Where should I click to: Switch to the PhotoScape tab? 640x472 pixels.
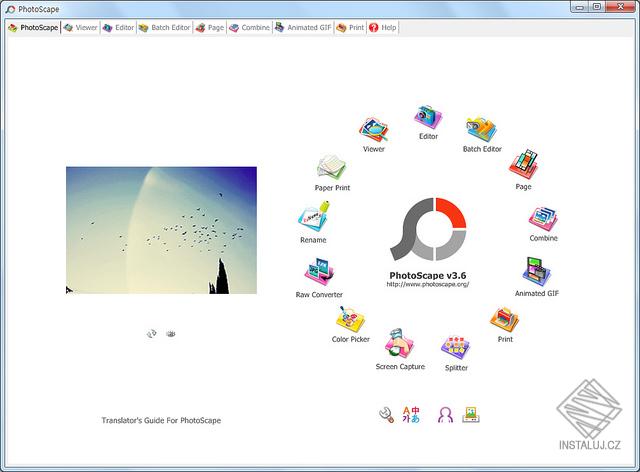click(x=33, y=28)
